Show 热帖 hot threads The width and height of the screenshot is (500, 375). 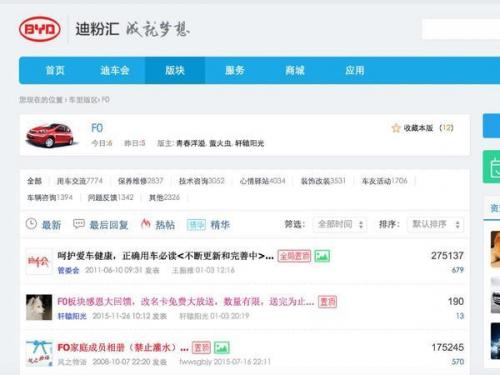coord(165,225)
